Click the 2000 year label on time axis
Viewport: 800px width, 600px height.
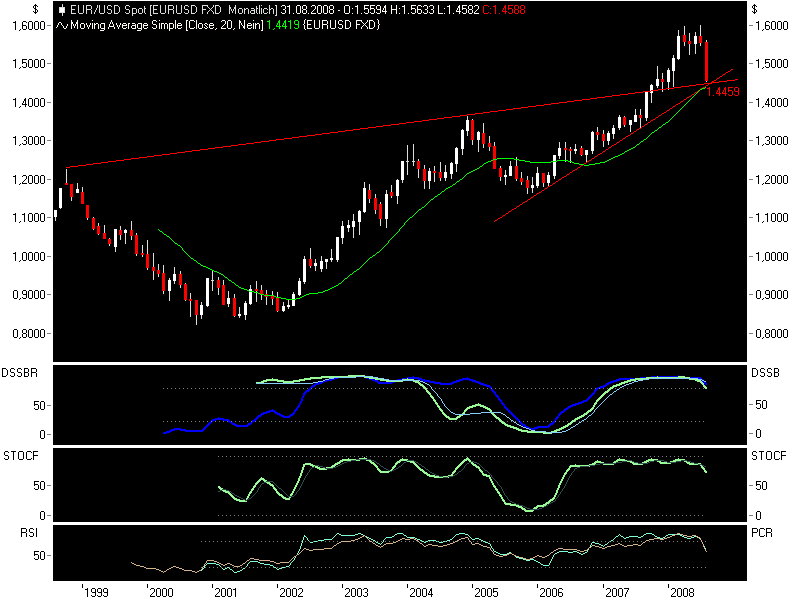coord(161,592)
